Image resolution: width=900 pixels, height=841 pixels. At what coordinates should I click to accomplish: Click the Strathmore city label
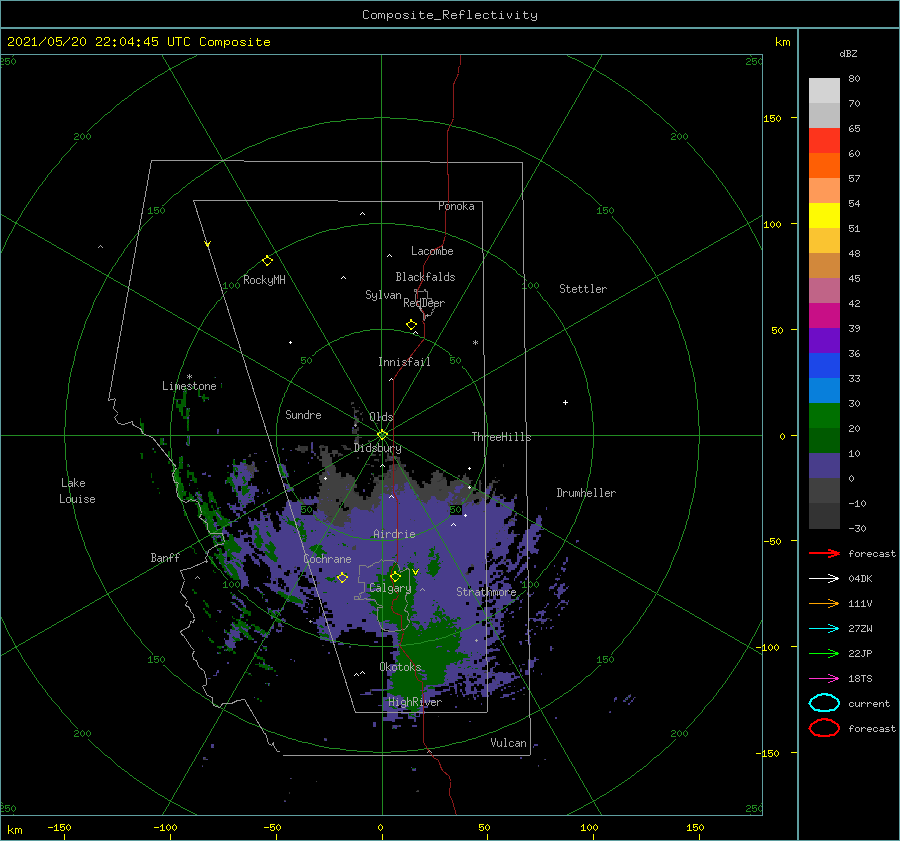[x=486, y=592]
